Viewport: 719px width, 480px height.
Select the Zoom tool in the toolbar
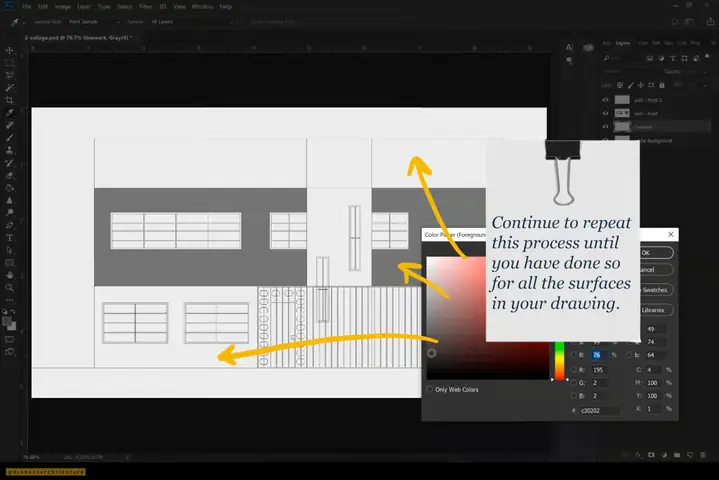click(10, 287)
